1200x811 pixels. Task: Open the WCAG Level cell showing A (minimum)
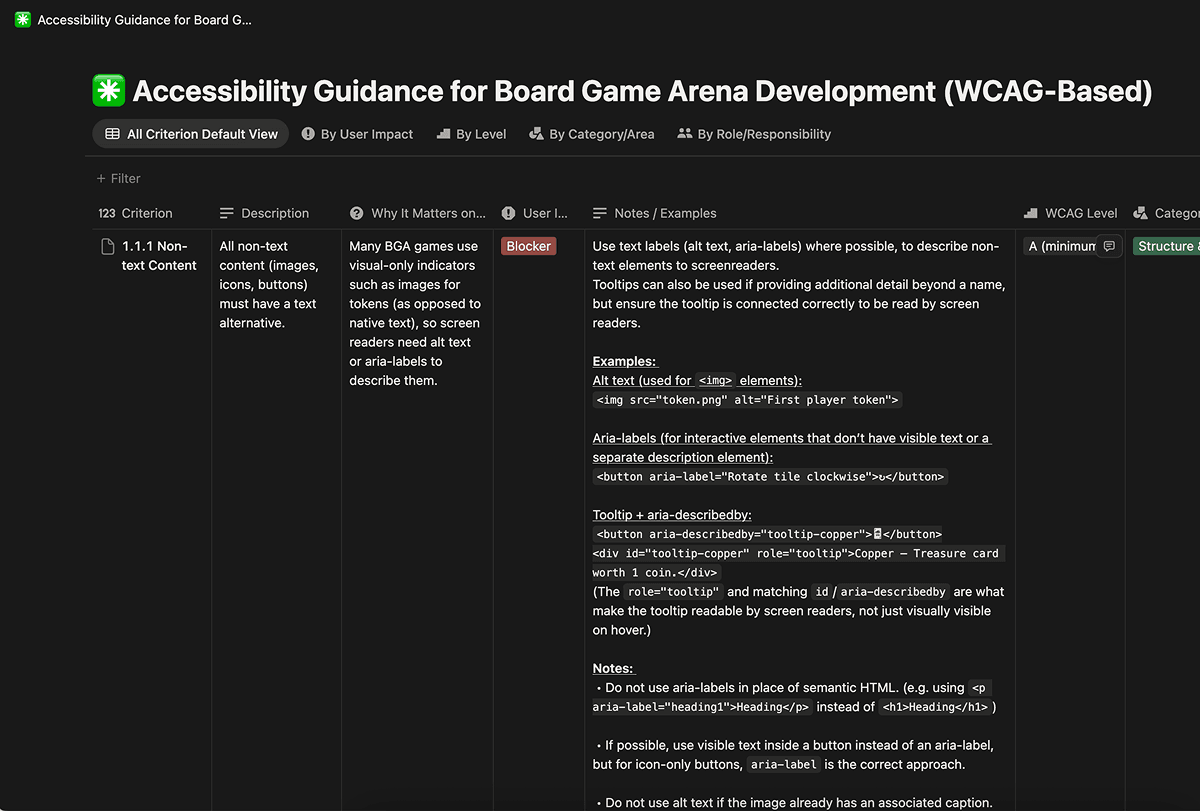coord(1063,245)
